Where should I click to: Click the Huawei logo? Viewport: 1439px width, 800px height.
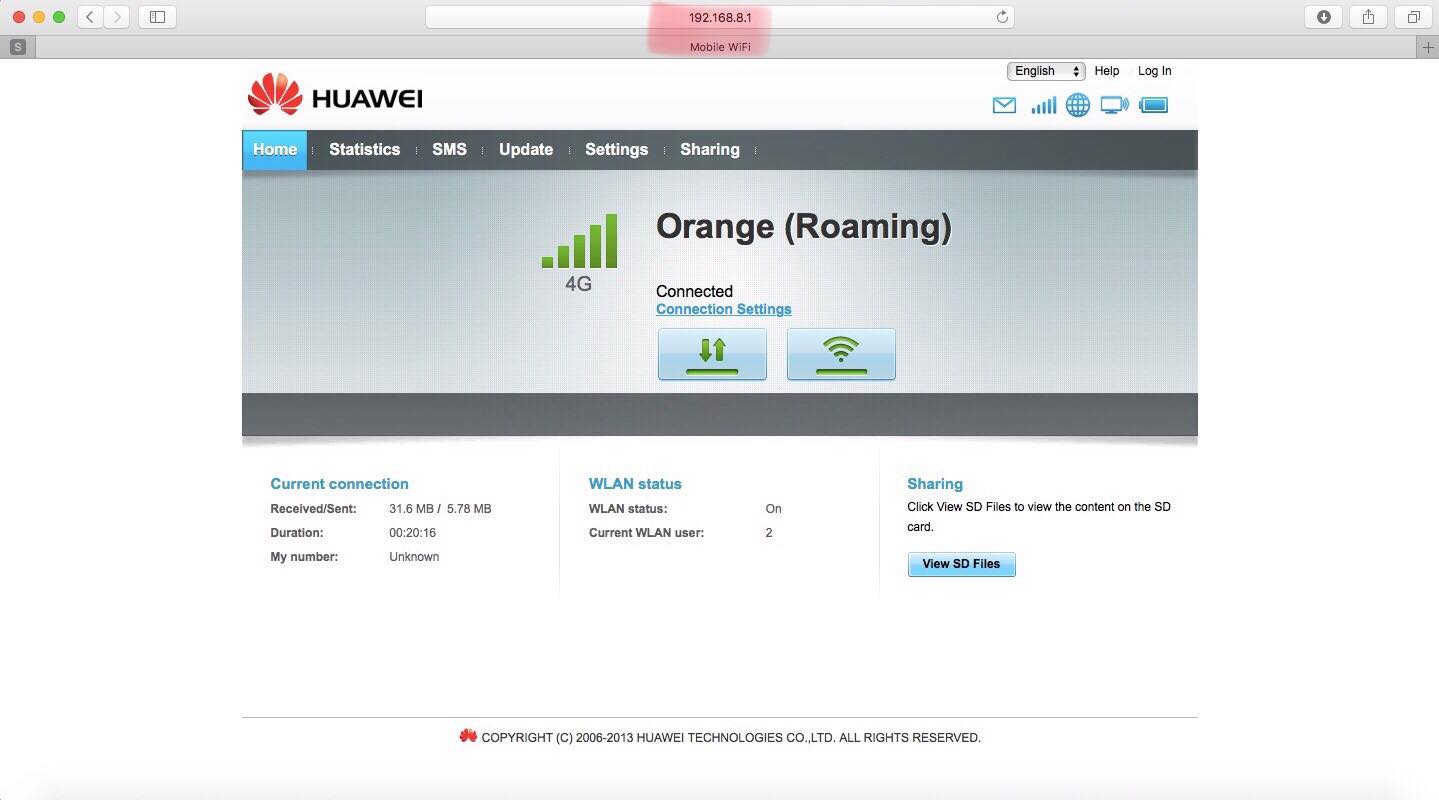pos(335,95)
